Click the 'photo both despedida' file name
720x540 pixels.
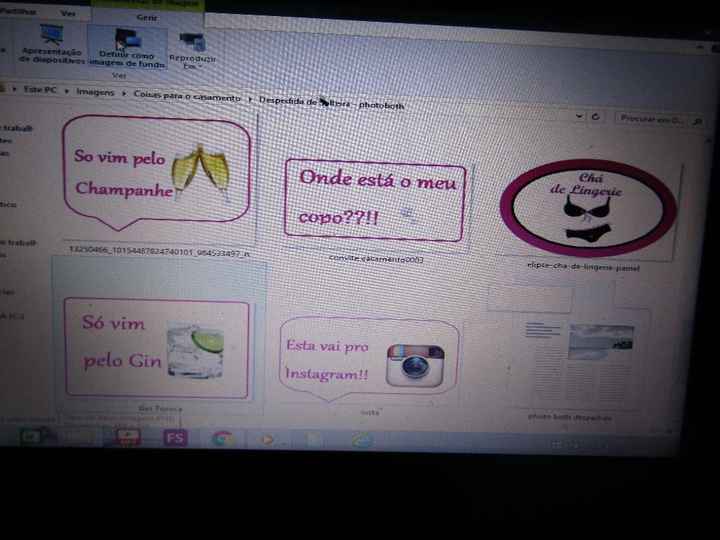click(569, 417)
